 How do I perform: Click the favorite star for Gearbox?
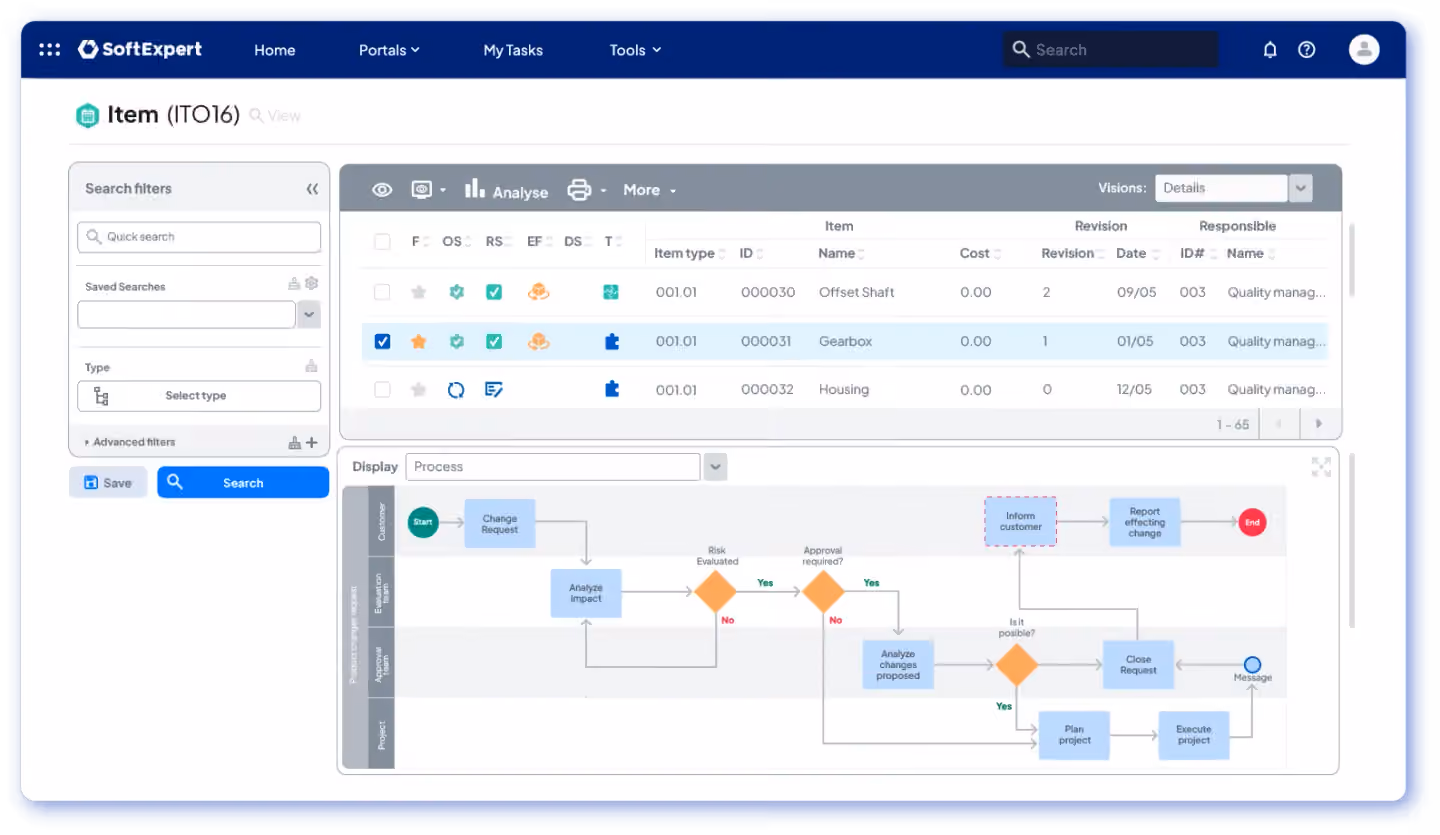coord(418,342)
